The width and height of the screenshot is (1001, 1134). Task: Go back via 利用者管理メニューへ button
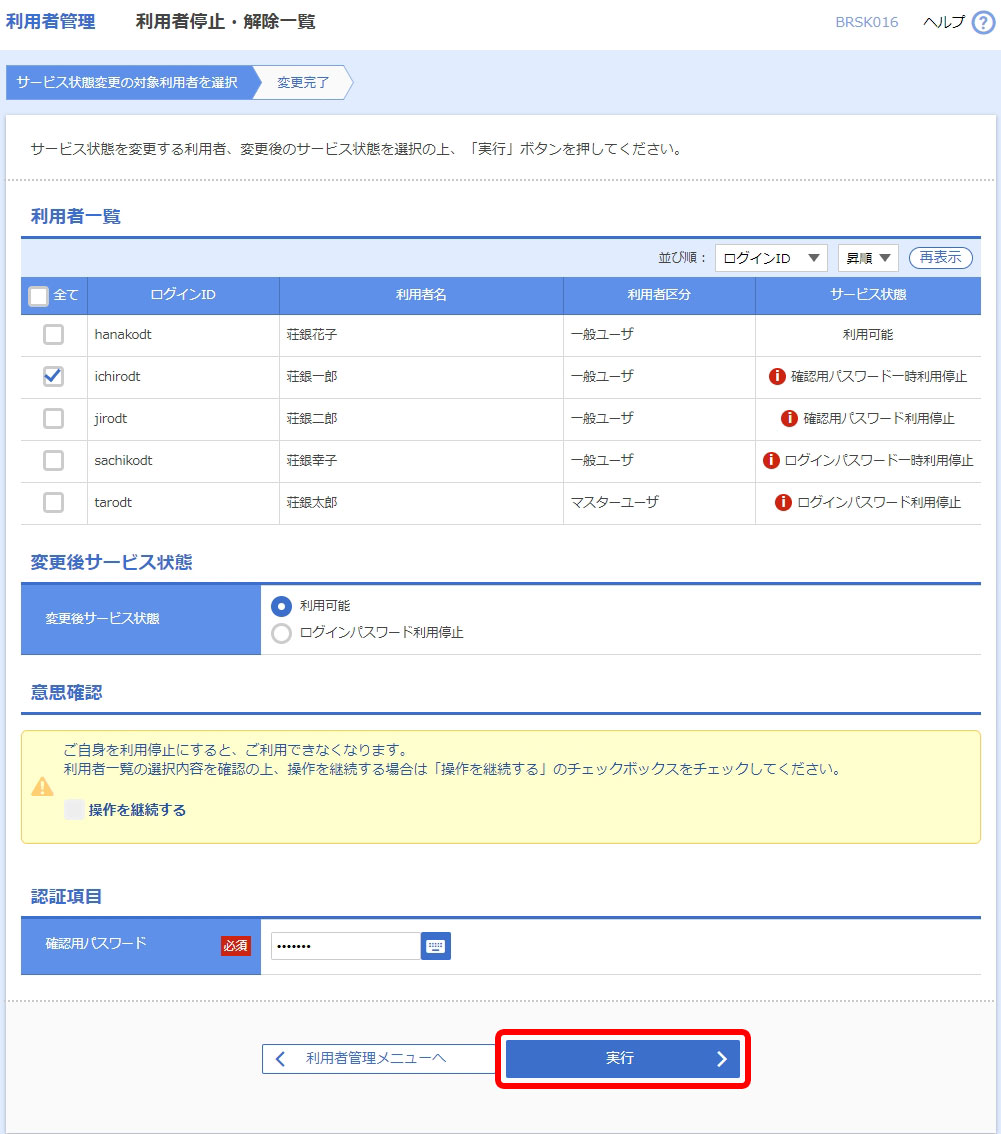(378, 1059)
